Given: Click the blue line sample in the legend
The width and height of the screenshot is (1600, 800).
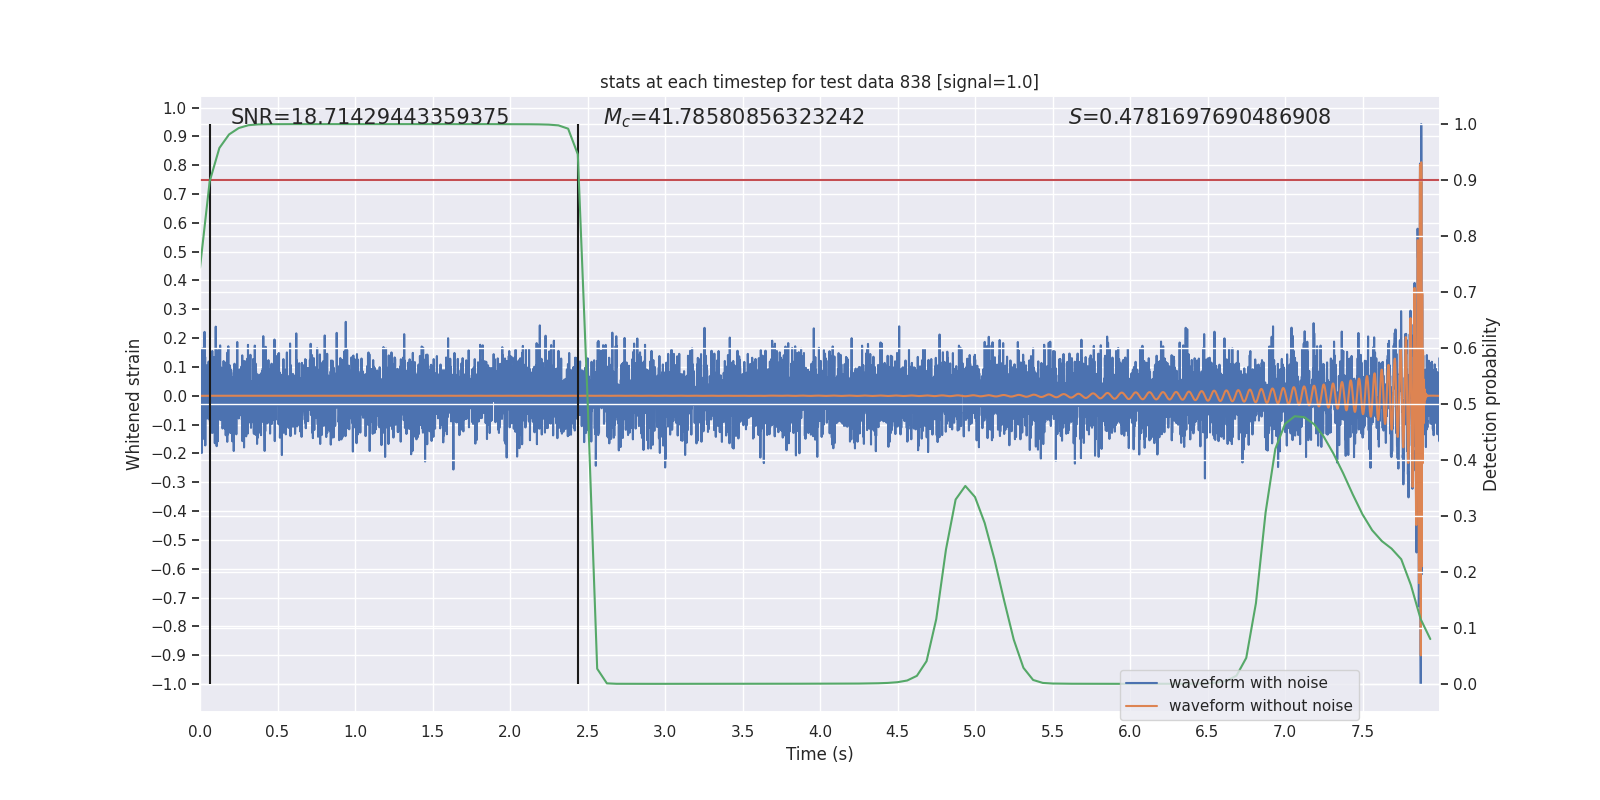Looking at the screenshot, I should pos(1142,683).
